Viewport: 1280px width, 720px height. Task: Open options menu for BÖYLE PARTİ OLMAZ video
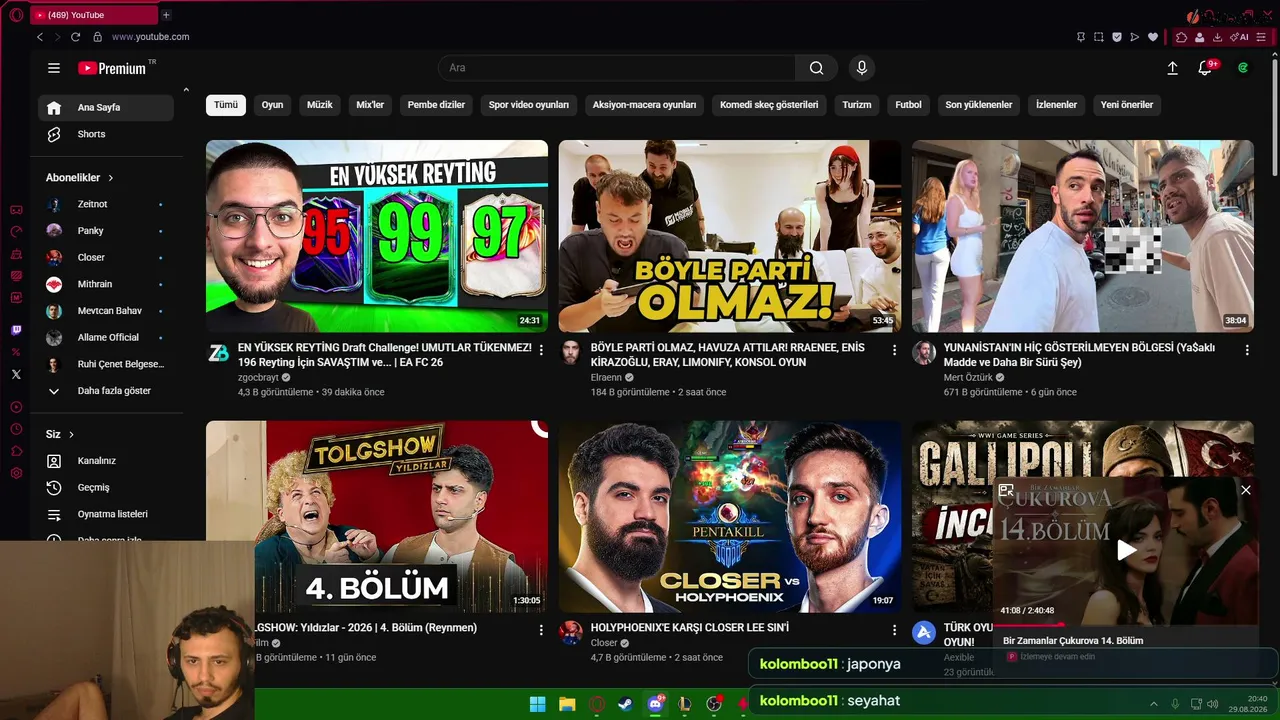point(894,350)
